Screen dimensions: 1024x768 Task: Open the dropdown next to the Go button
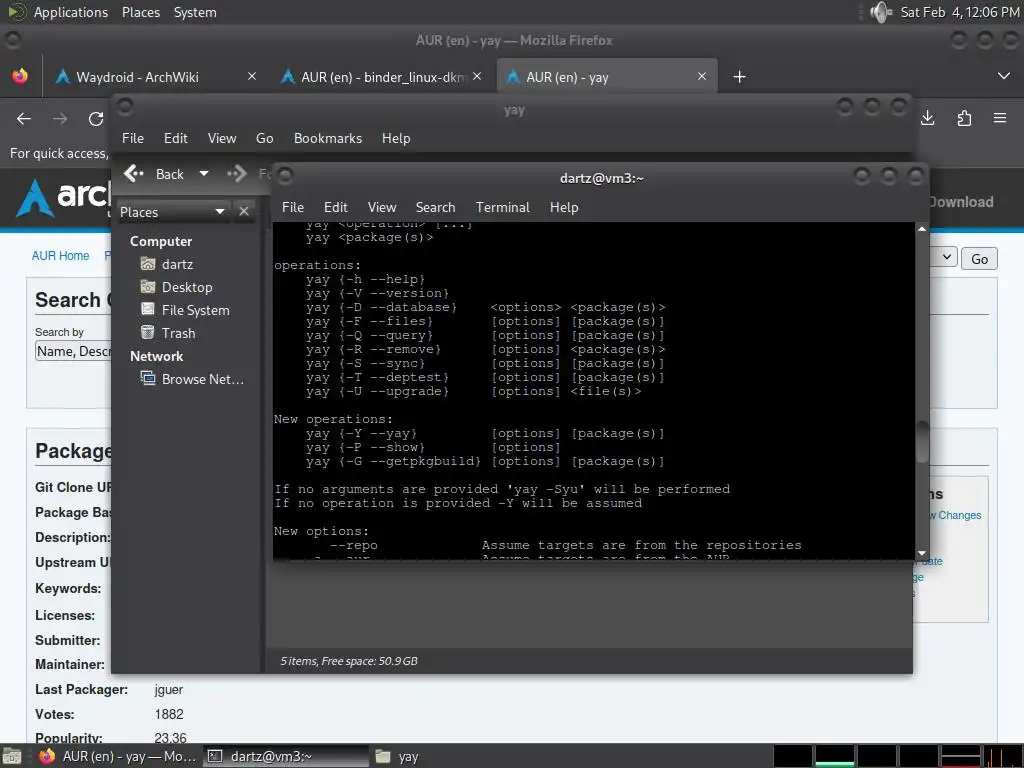click(x=946, y=257)
